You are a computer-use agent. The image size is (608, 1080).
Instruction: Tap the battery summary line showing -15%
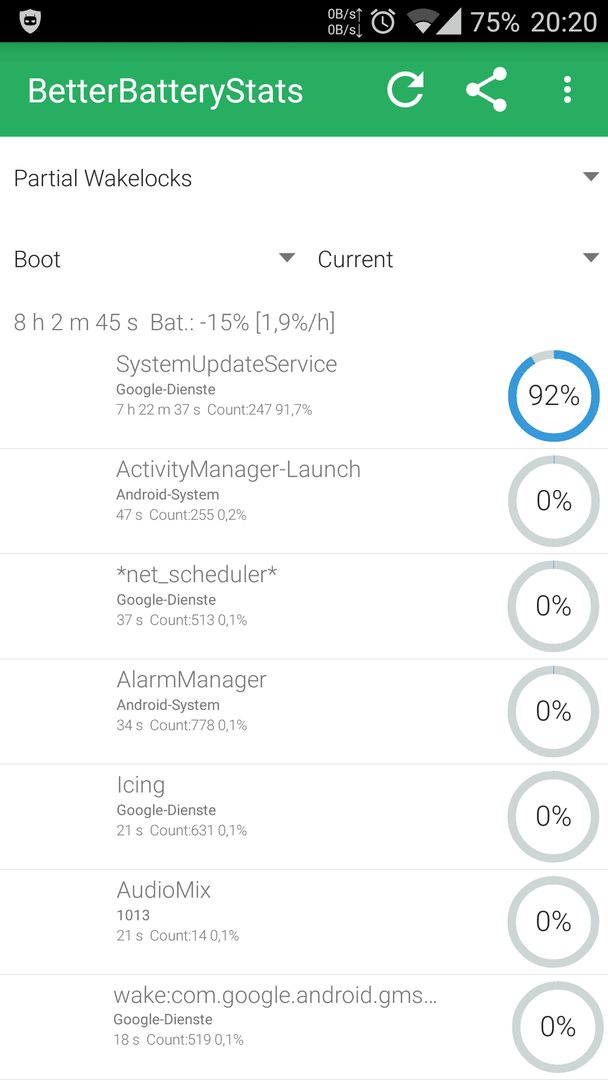pyautogui.click(x=174, y=322)
